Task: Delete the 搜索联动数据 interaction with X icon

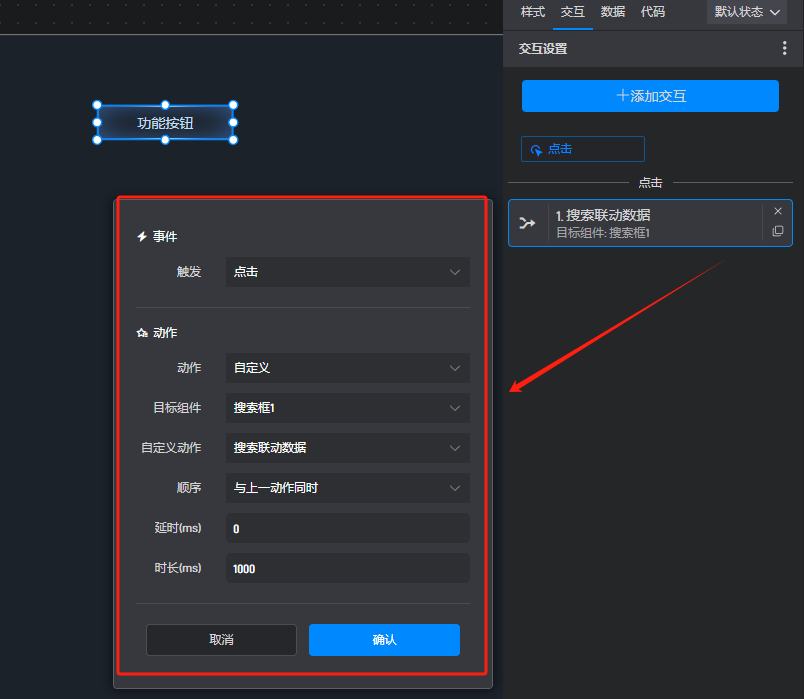Action: coord(777,211)
